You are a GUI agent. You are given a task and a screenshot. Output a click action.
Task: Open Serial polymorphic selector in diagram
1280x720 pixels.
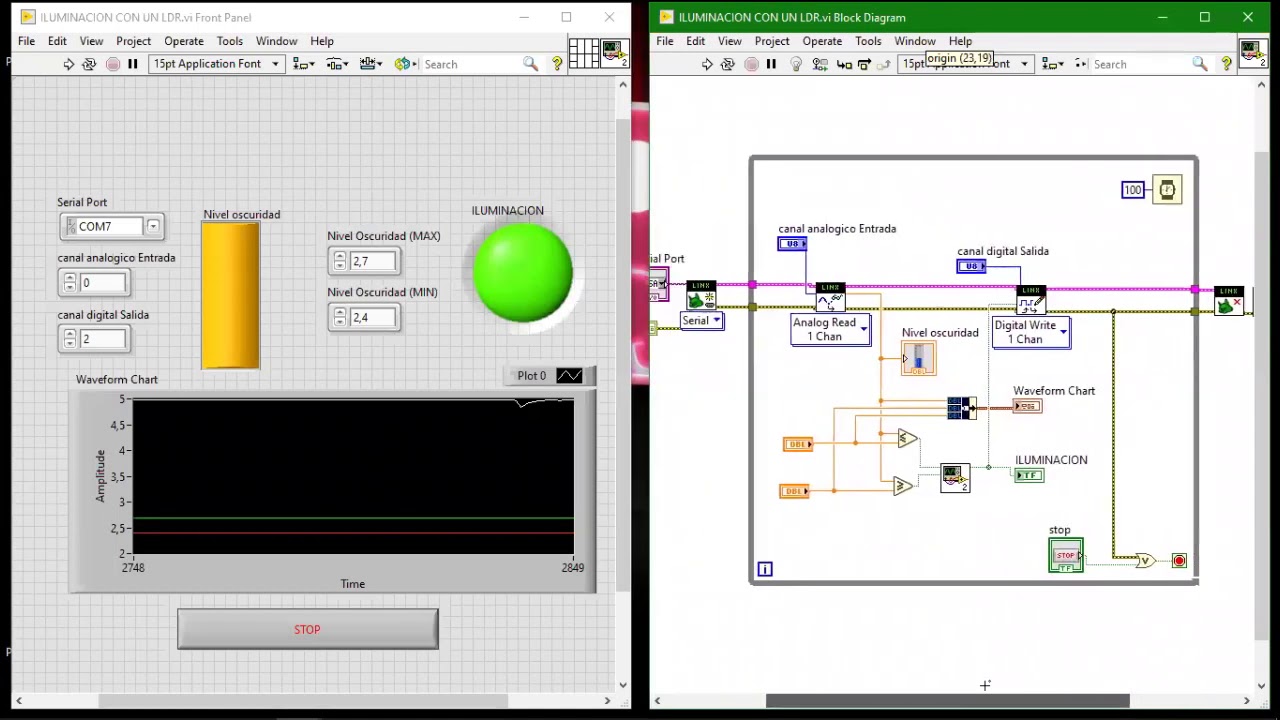(x=702, y=321)
